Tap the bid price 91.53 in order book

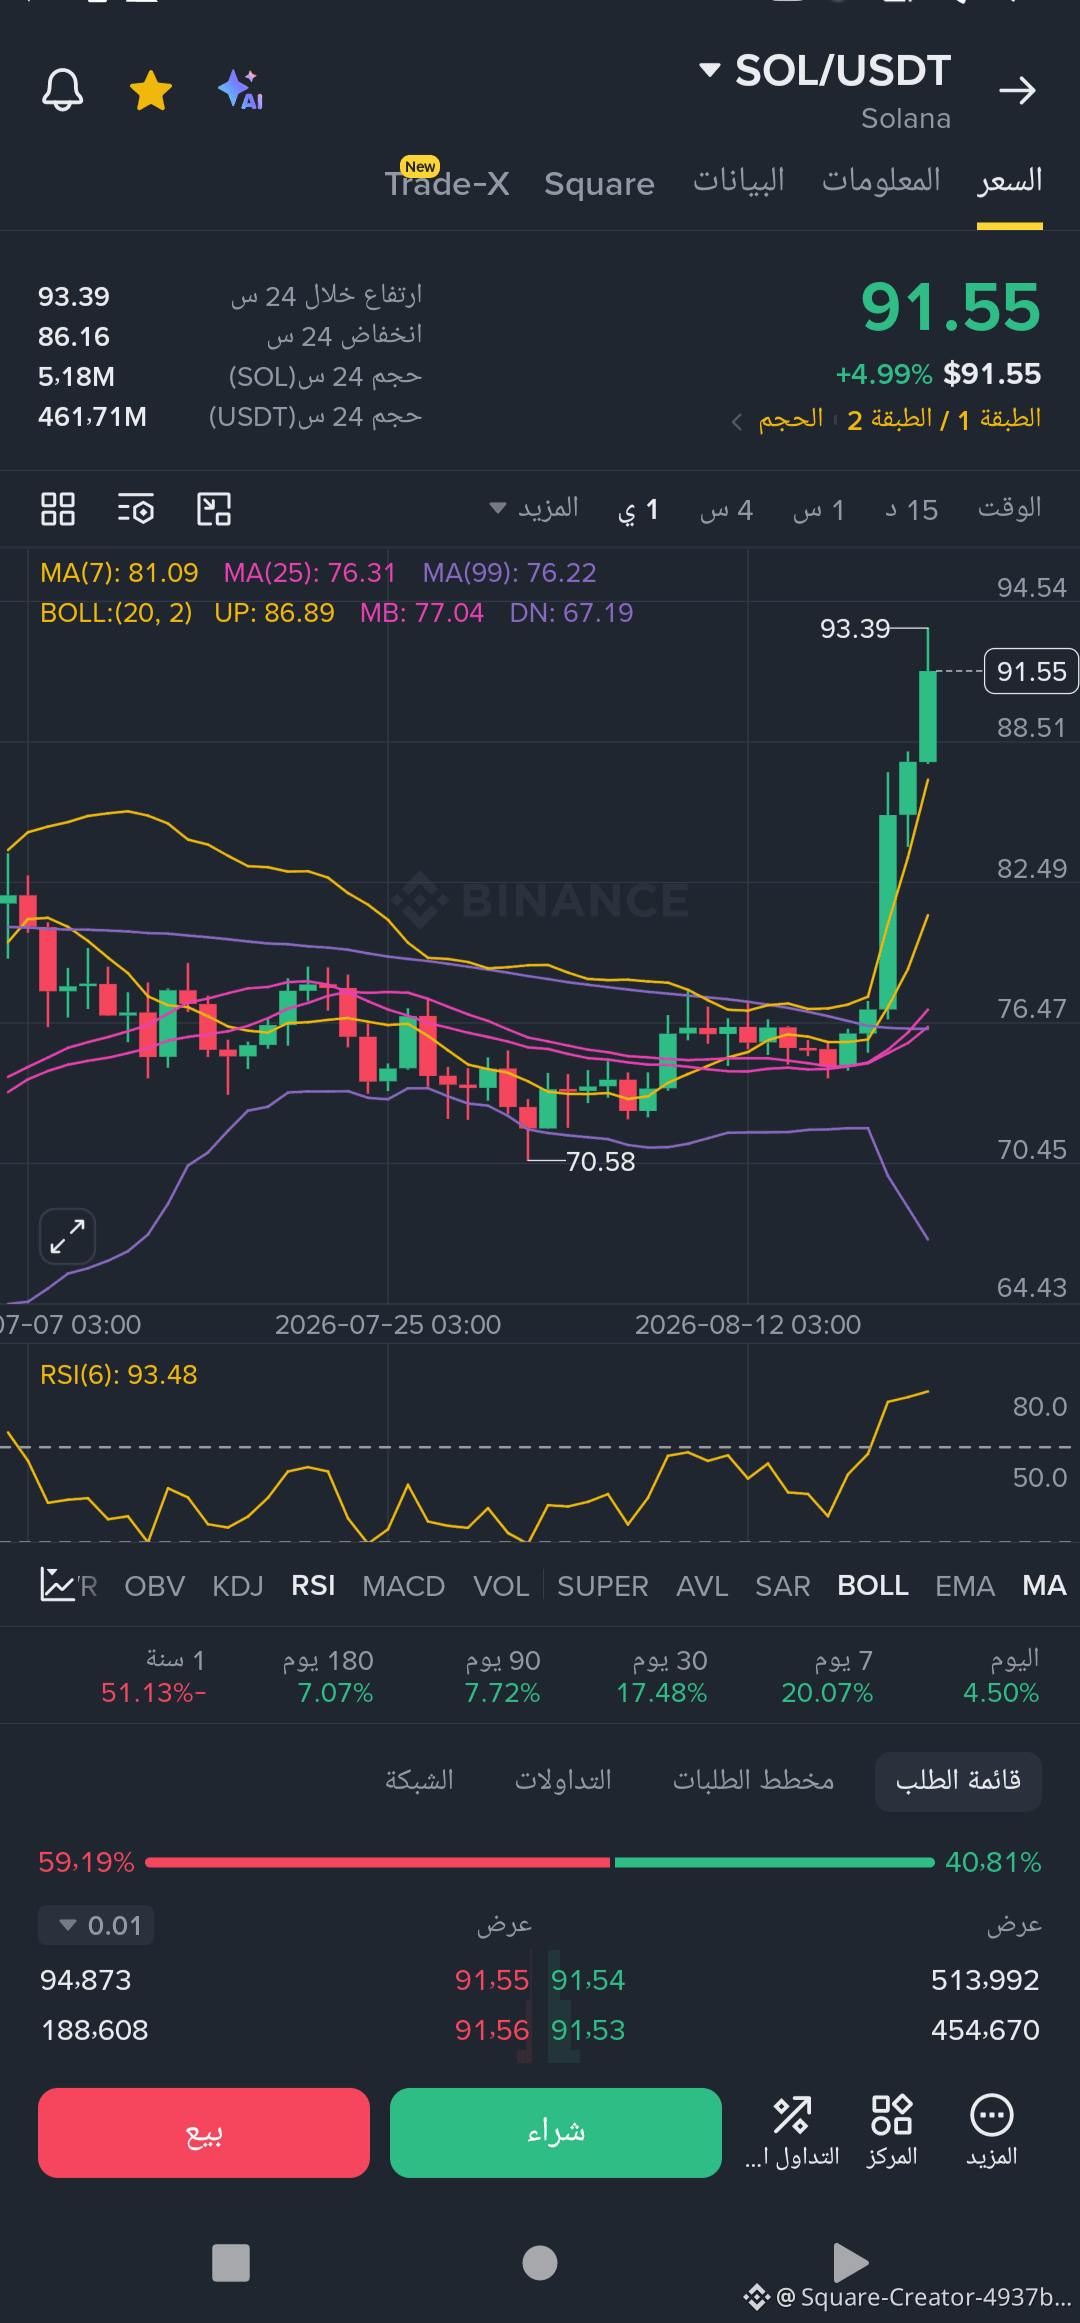pos(588,2030)
